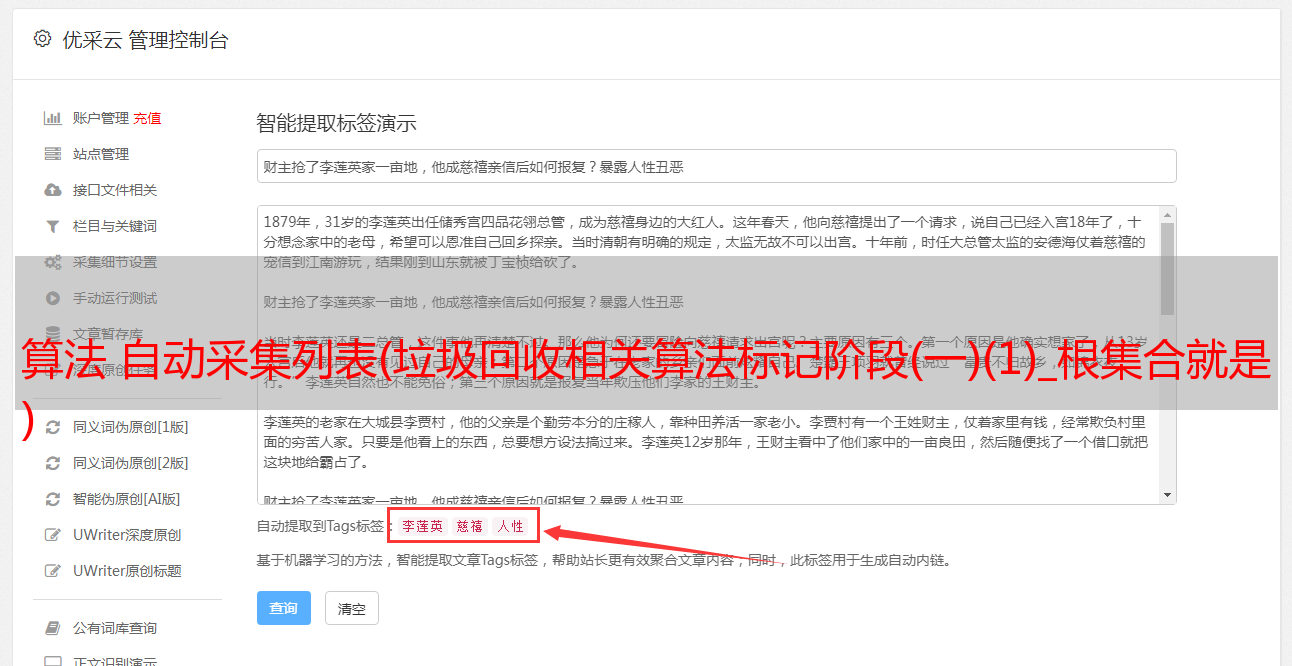Open the 站点管理 menu entry

click(x=101, y=154)
